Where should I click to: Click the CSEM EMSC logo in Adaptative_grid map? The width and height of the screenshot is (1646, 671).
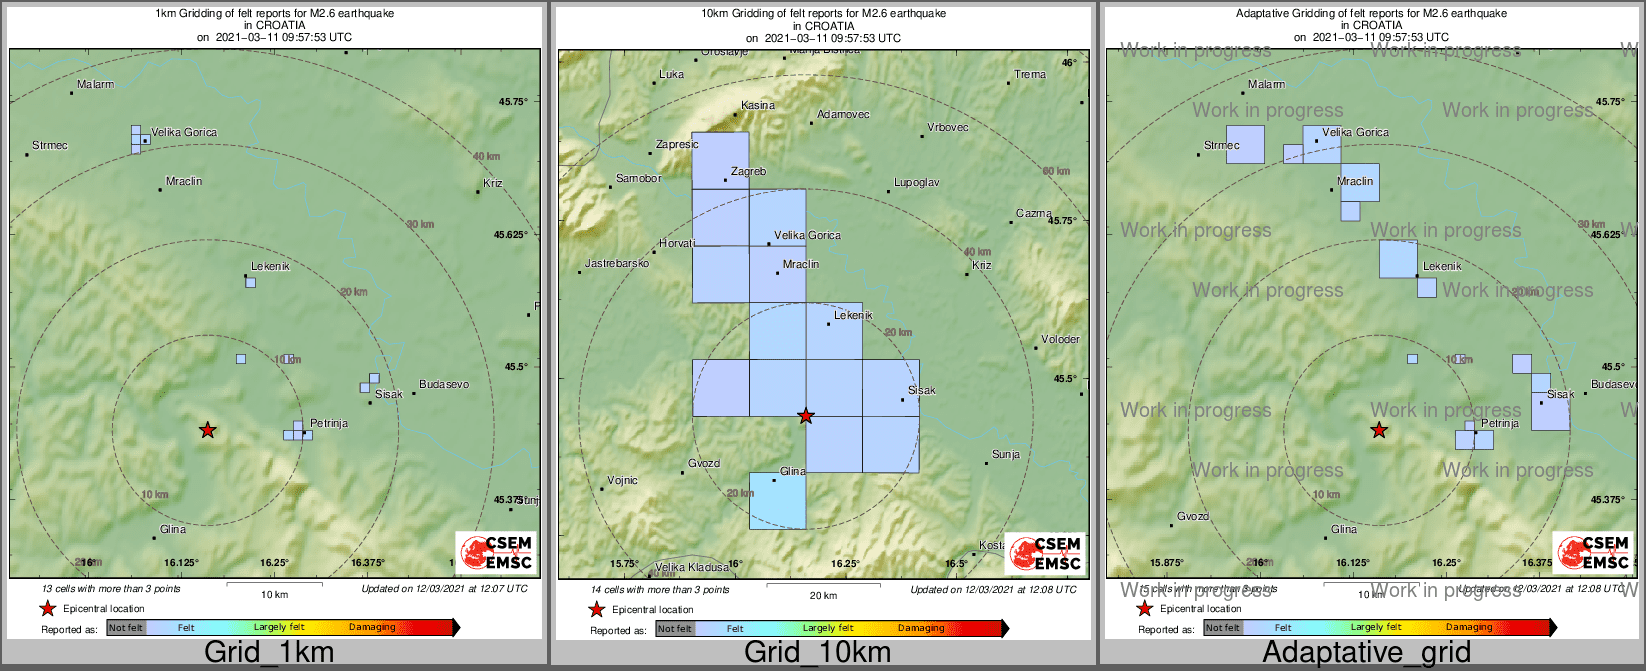[x=1592, y=553]
